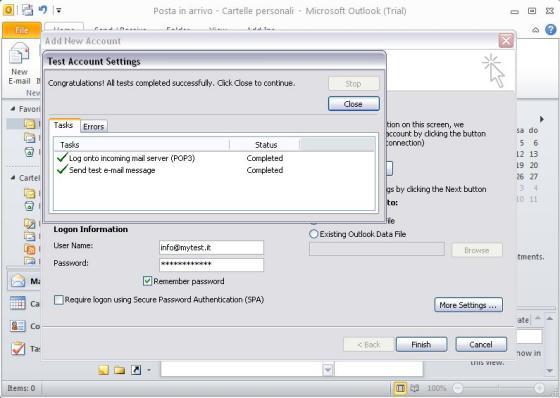Open the Mail navigation icon

coord(18,281)
